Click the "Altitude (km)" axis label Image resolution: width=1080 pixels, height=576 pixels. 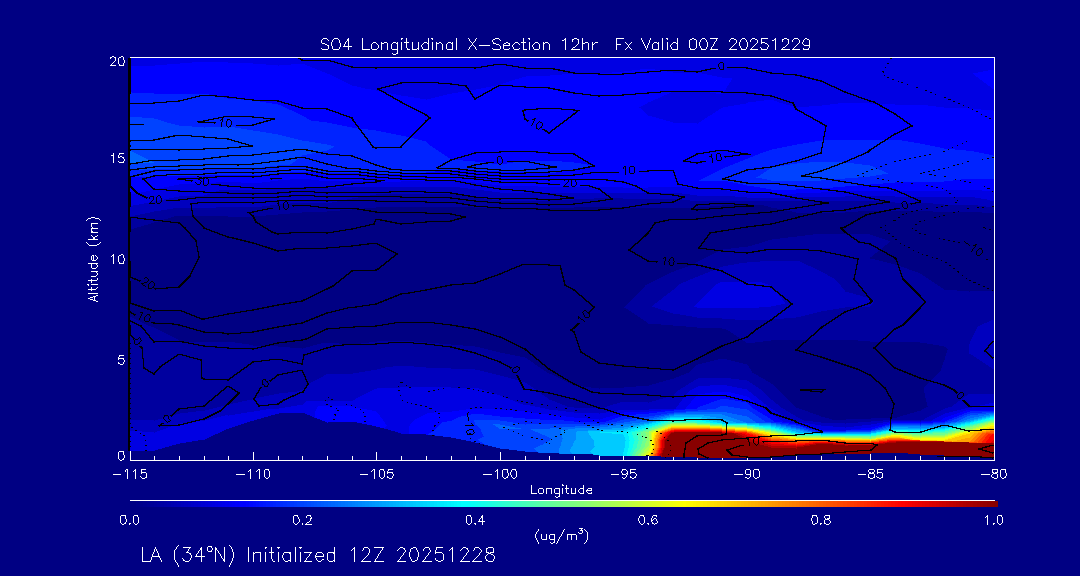94,258
